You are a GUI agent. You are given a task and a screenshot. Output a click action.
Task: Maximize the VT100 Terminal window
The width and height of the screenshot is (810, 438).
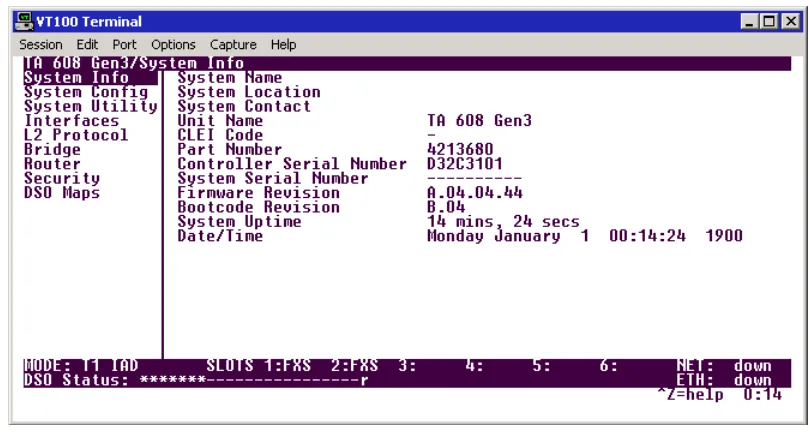coord(769,22)
